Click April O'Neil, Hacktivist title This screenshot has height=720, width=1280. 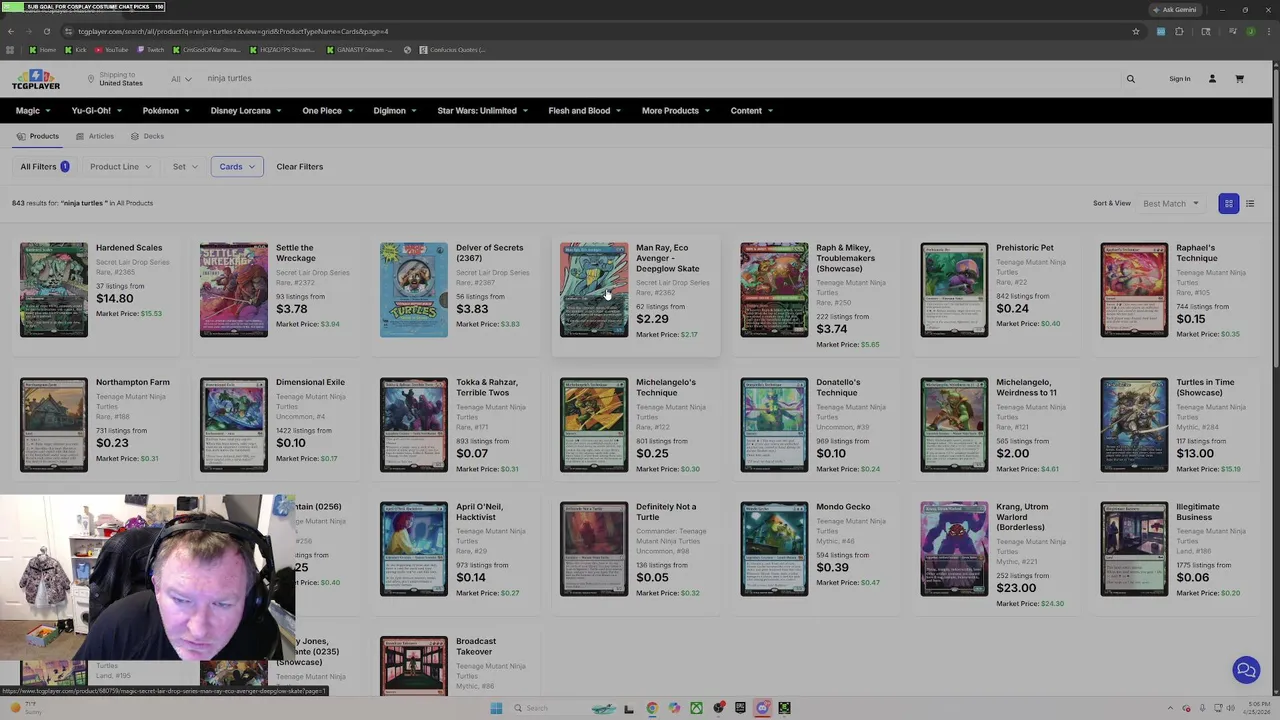click(480, 512)
